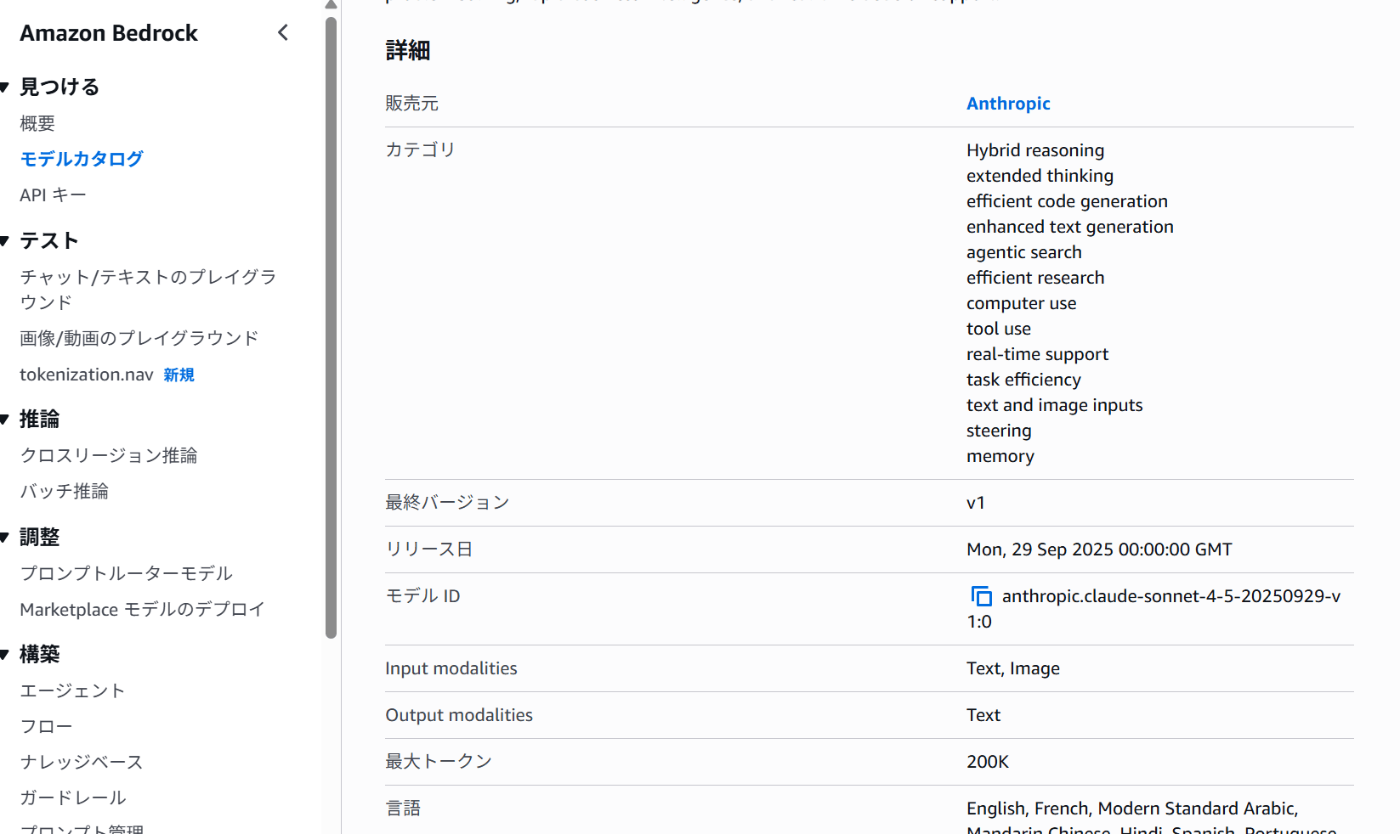
Task: Click the 新規 badge beside tokenization.nav
Action: (x=179, y=375)
